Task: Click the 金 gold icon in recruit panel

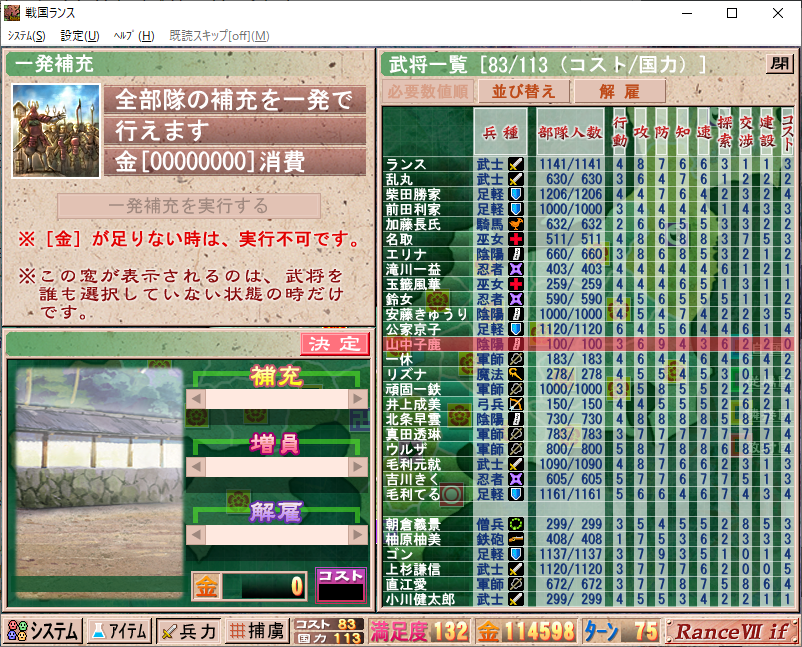Action: (207, 586)
